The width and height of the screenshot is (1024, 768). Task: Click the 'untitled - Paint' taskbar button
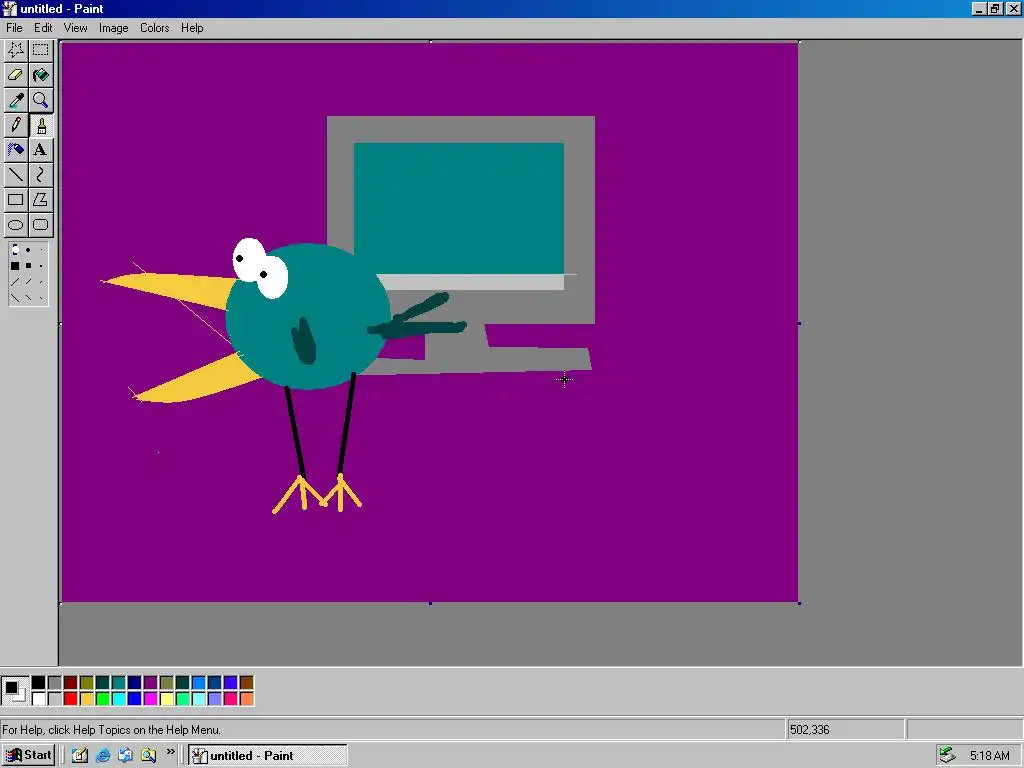[268, 756]
